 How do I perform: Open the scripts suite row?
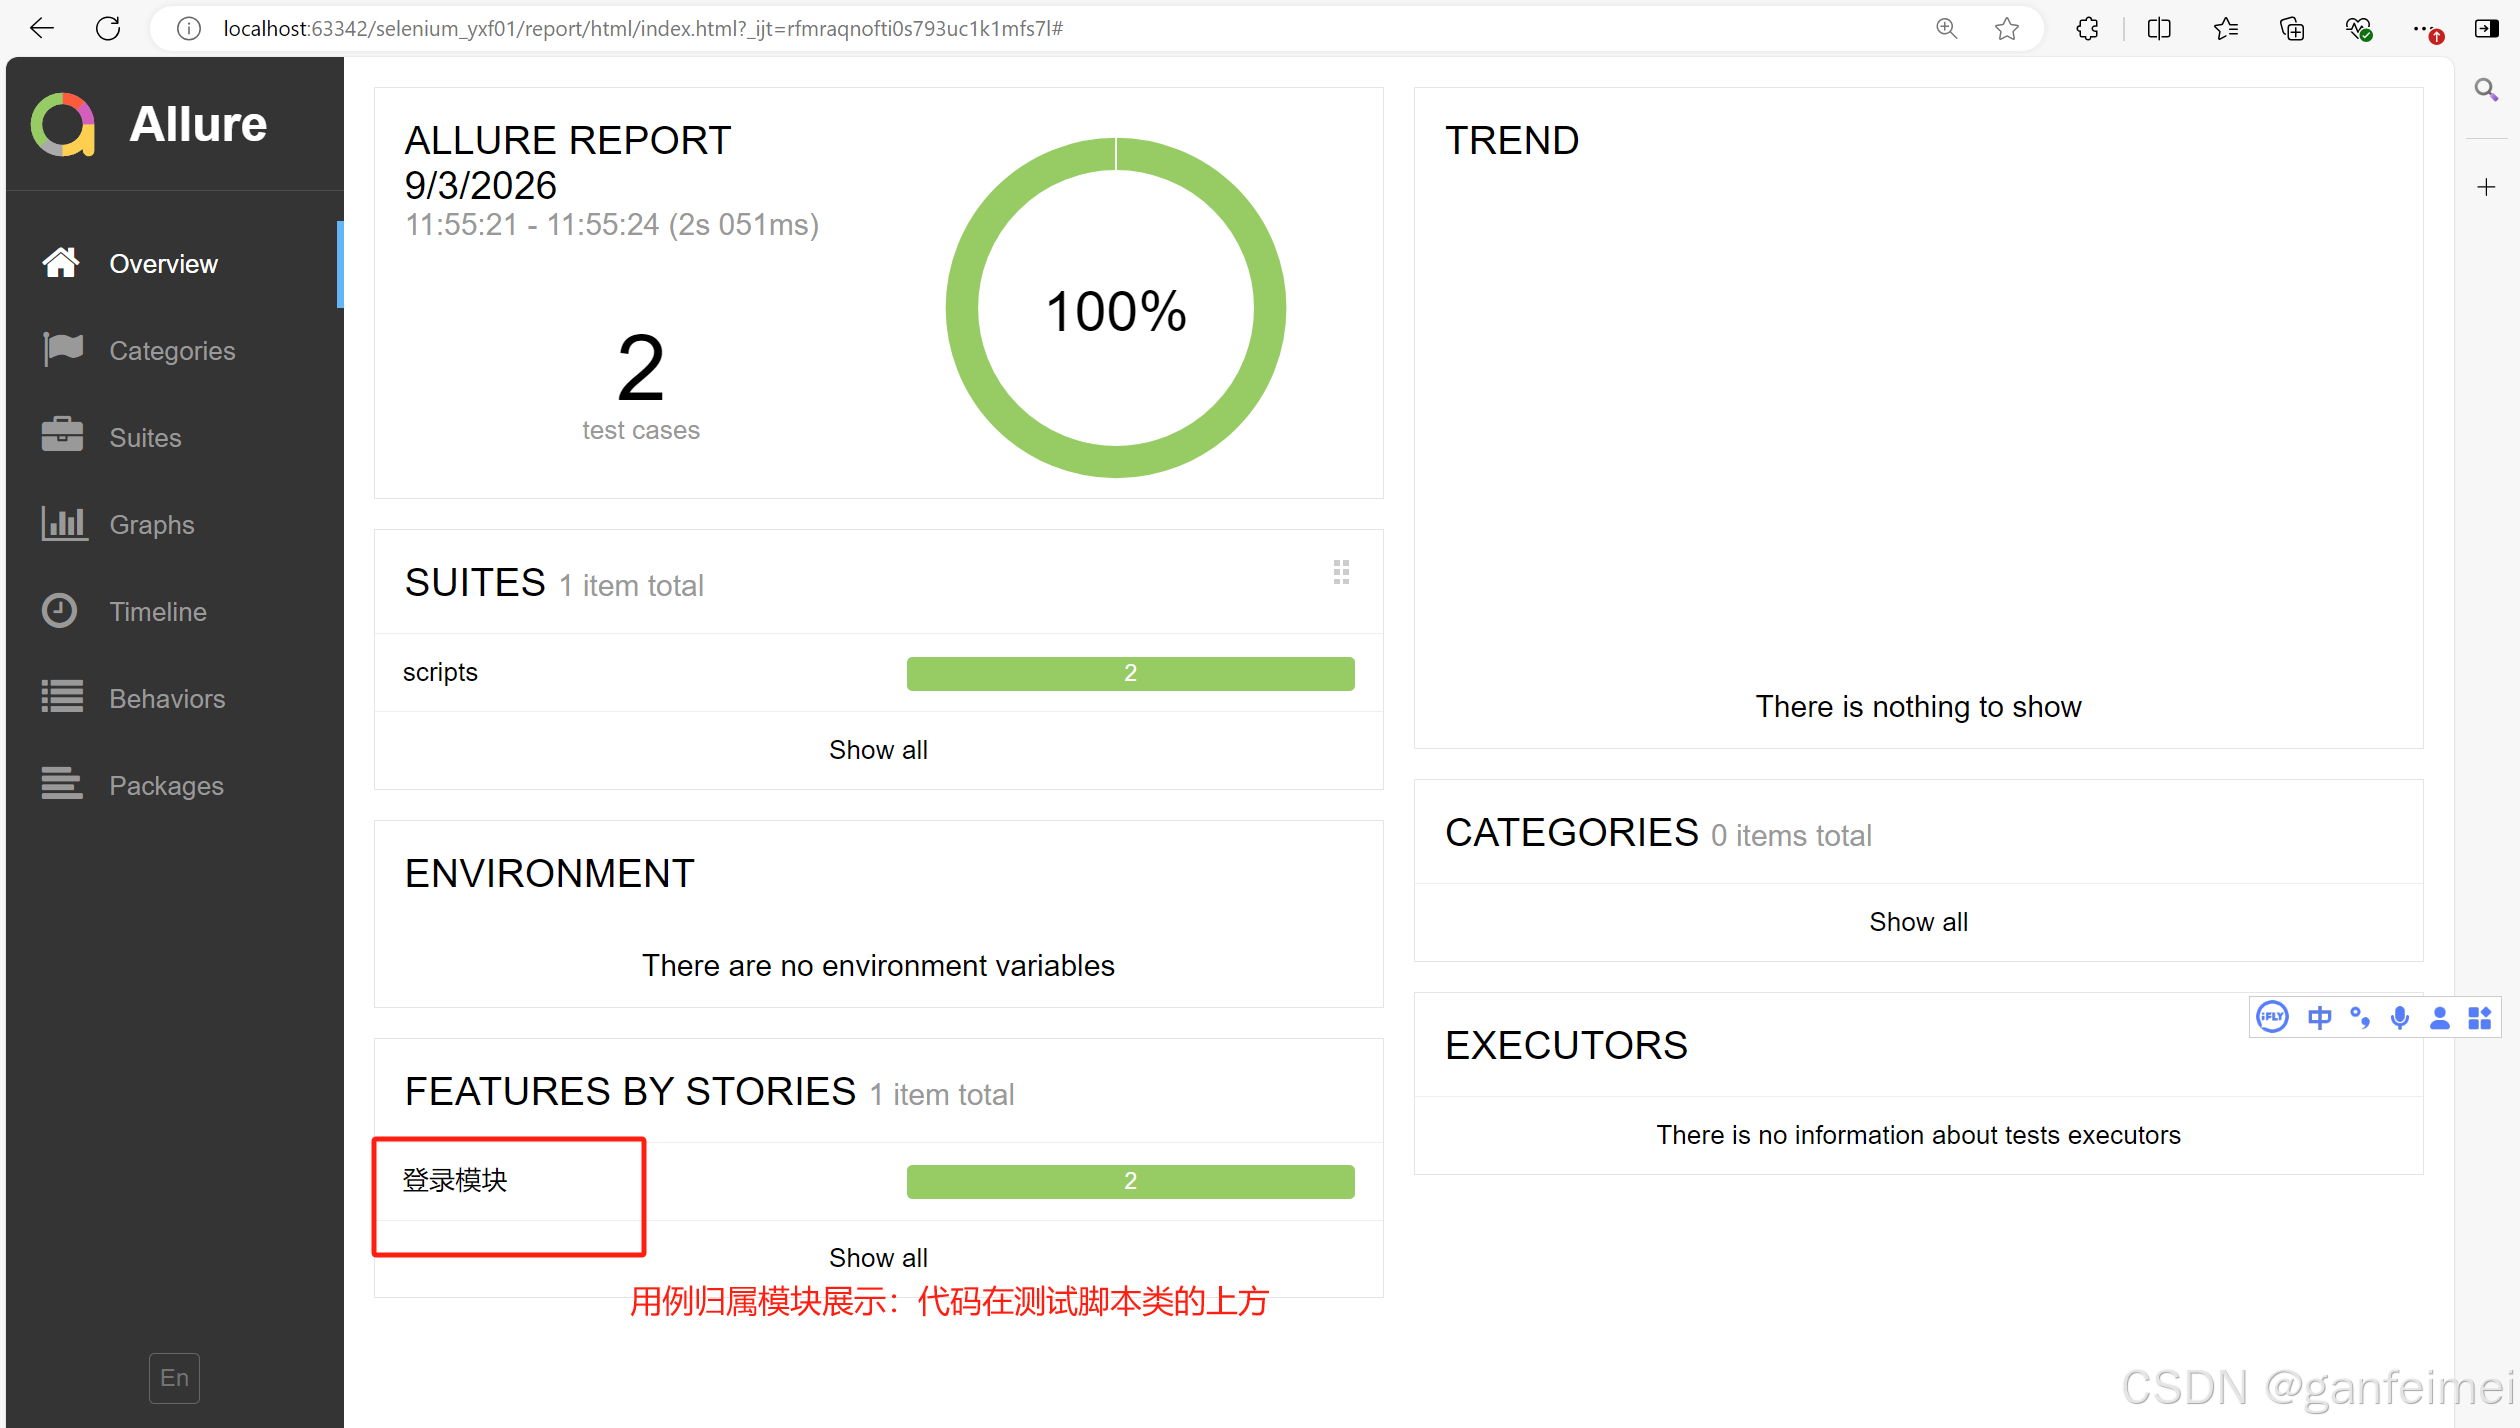(x=878, y=673)
